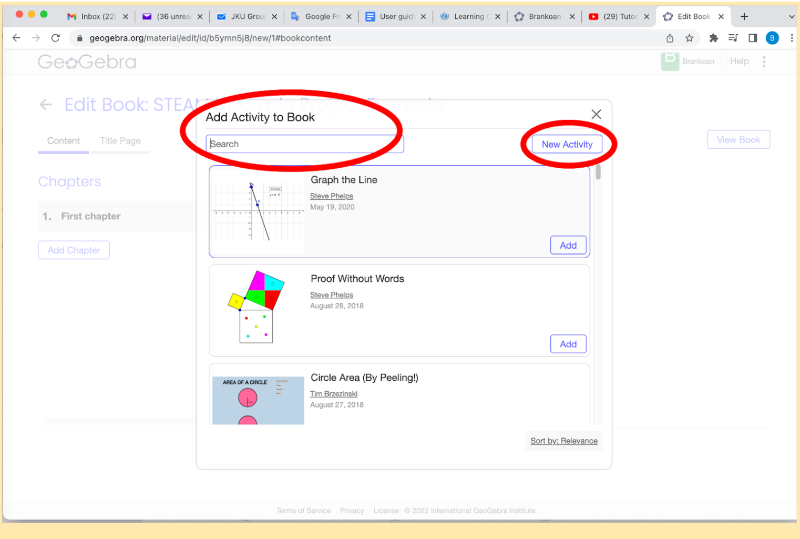Open Circle Area thumbnail

pyautogui.click(x=258, y=401)
